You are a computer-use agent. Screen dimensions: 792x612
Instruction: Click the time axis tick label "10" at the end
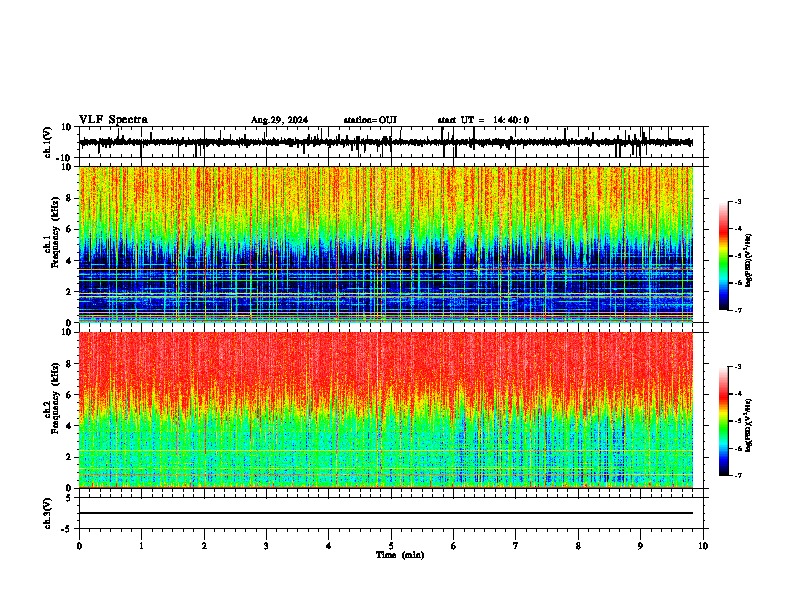pyautogui.click(x=703, y=546)
